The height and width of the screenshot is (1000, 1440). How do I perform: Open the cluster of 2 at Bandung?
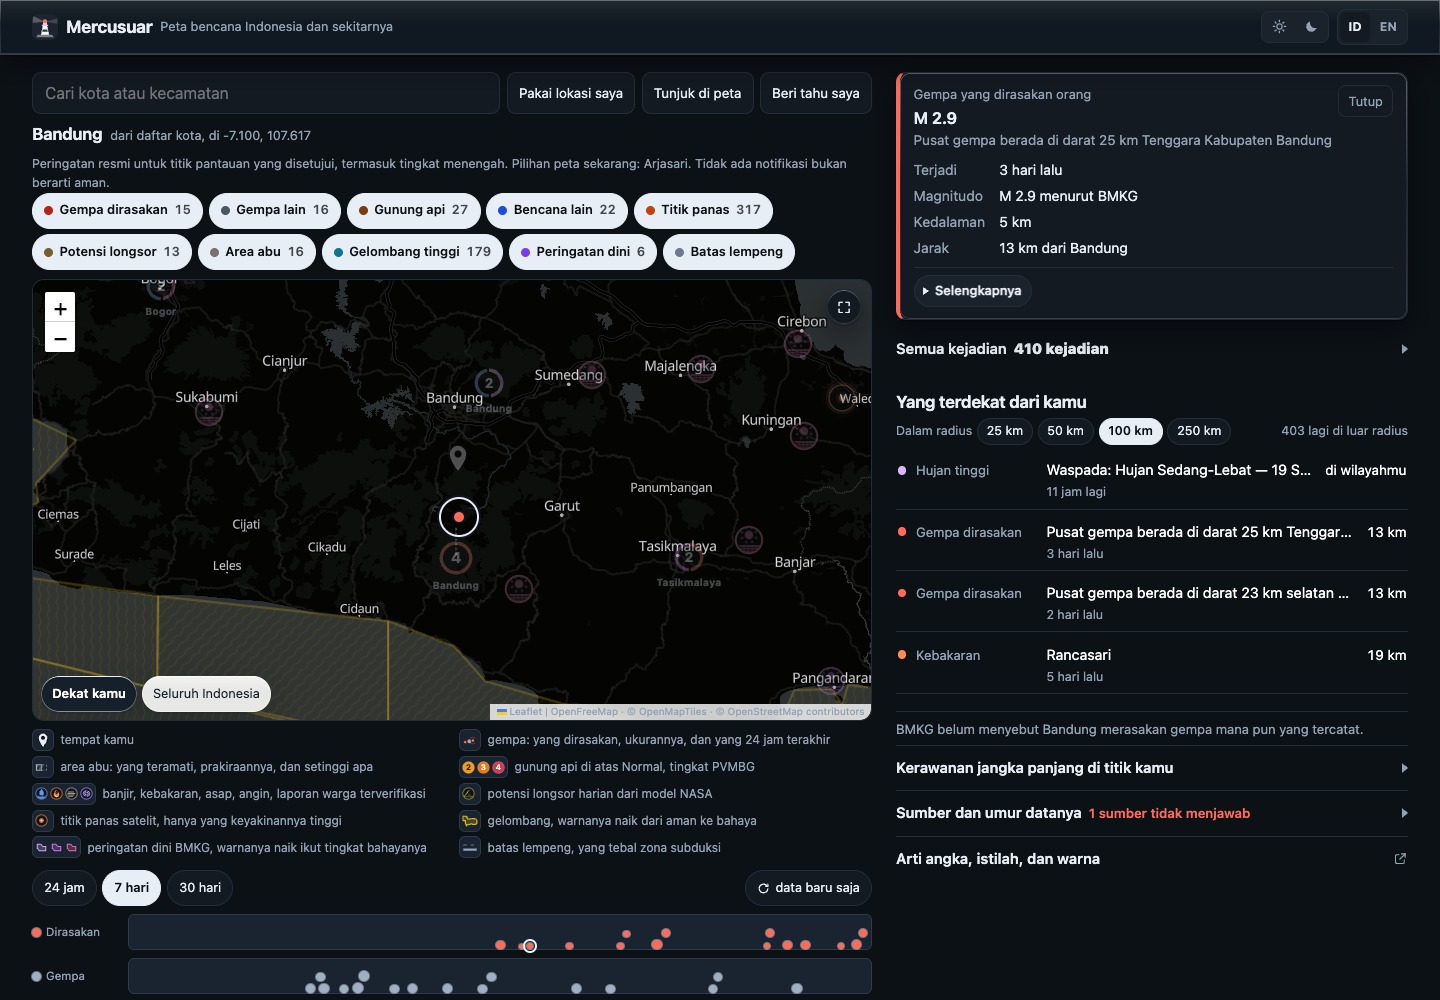pos(489,383)
